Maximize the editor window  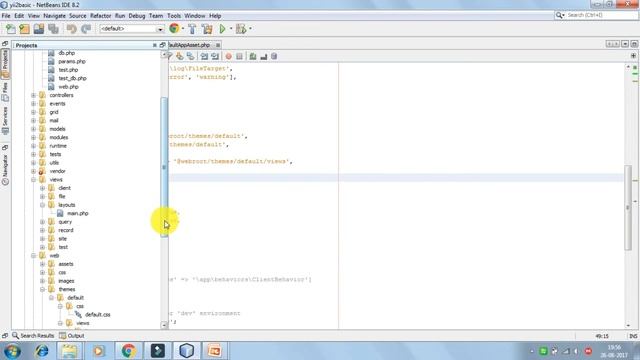[x=634, y=44]
